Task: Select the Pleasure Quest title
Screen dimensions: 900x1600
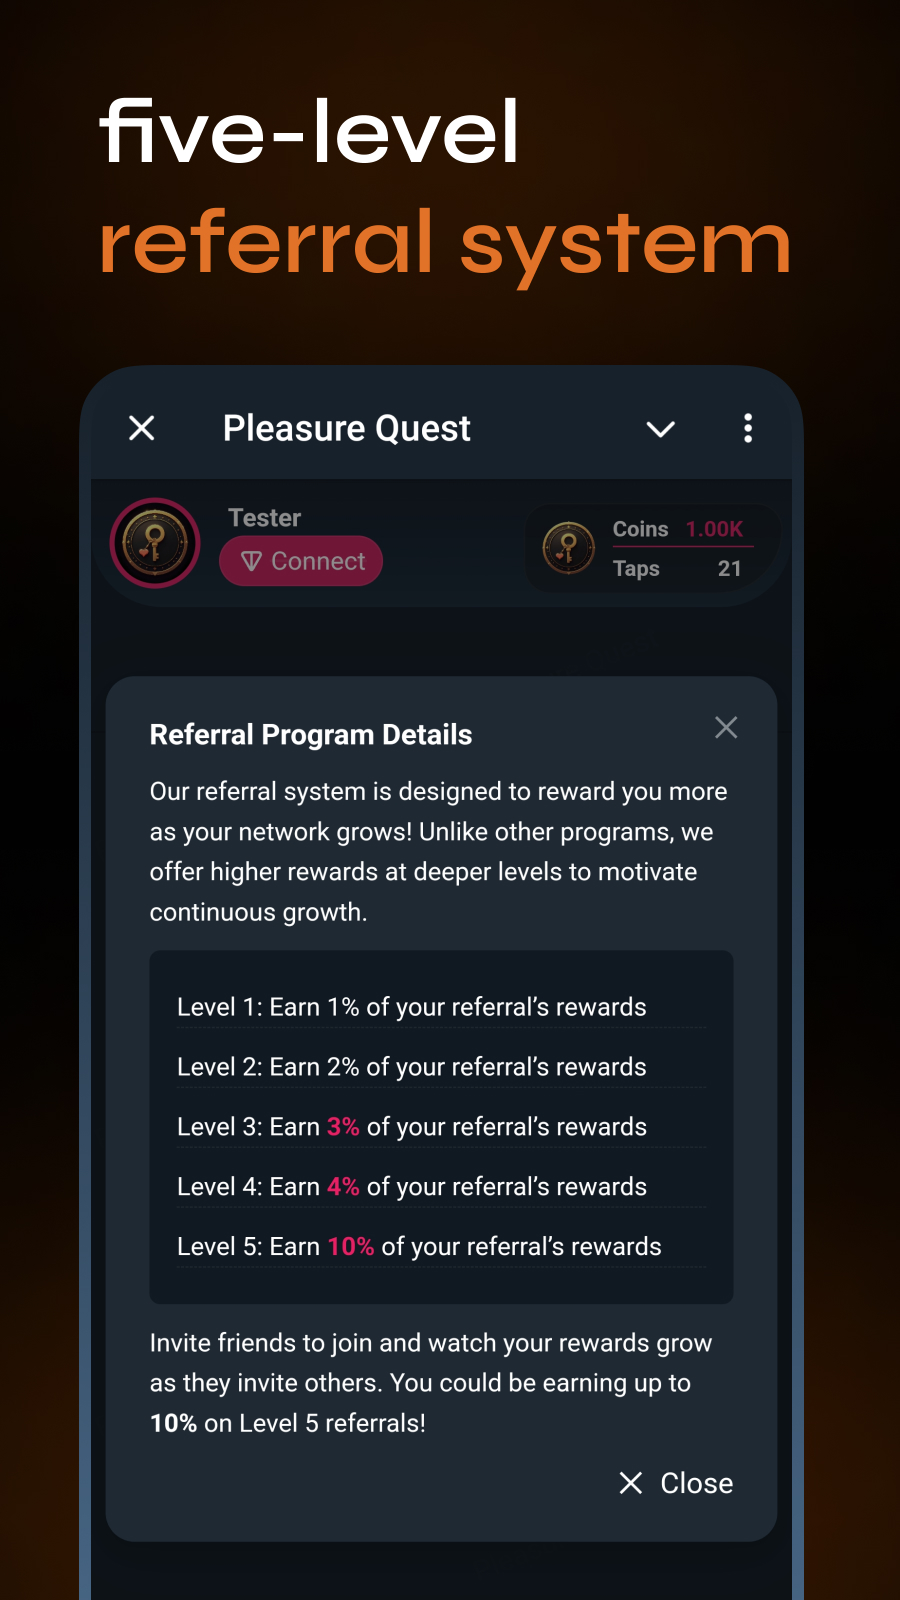Action: [x=347, y=428]
